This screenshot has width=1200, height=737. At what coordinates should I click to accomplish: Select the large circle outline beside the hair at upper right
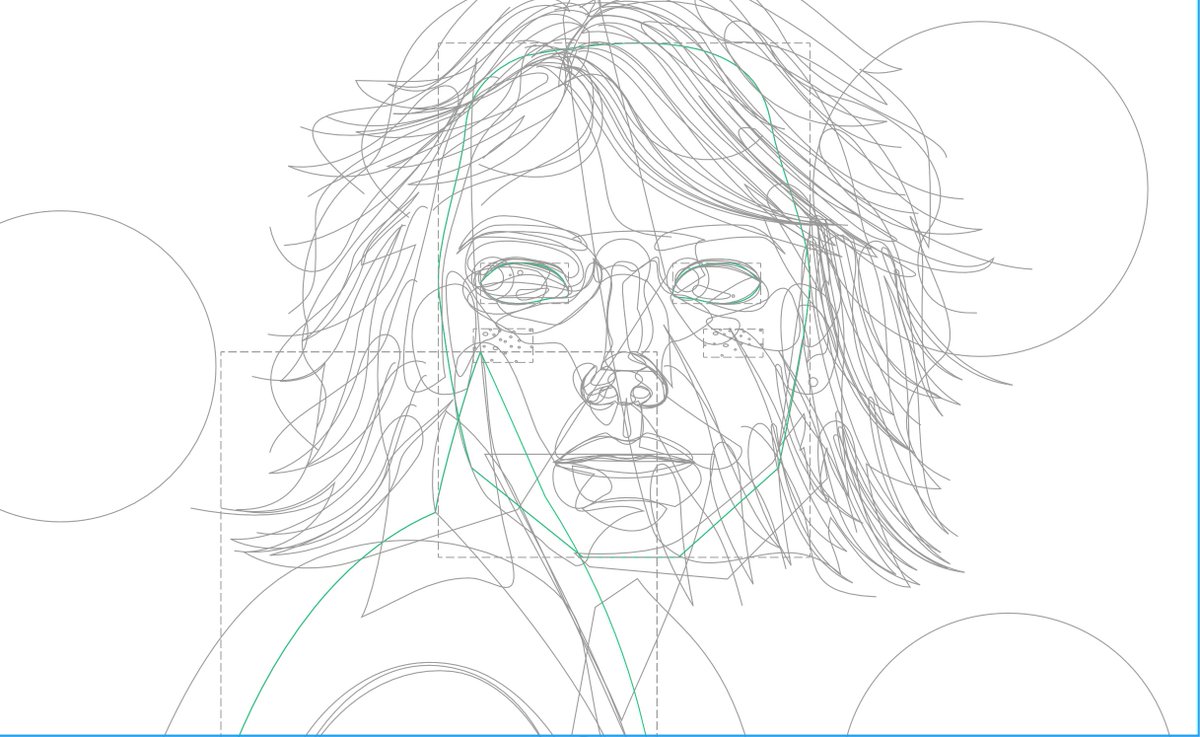[980, 189]
